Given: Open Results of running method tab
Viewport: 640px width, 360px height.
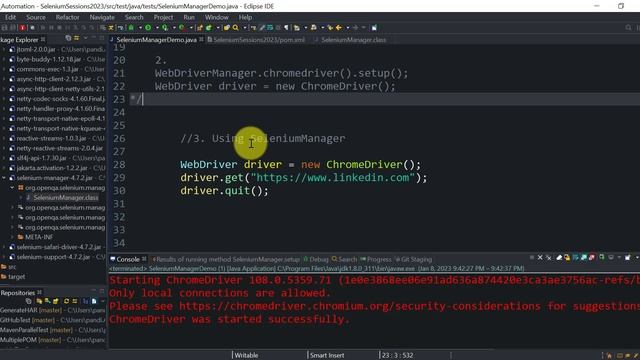Looking at the screenshot, I should click(226, 259).
